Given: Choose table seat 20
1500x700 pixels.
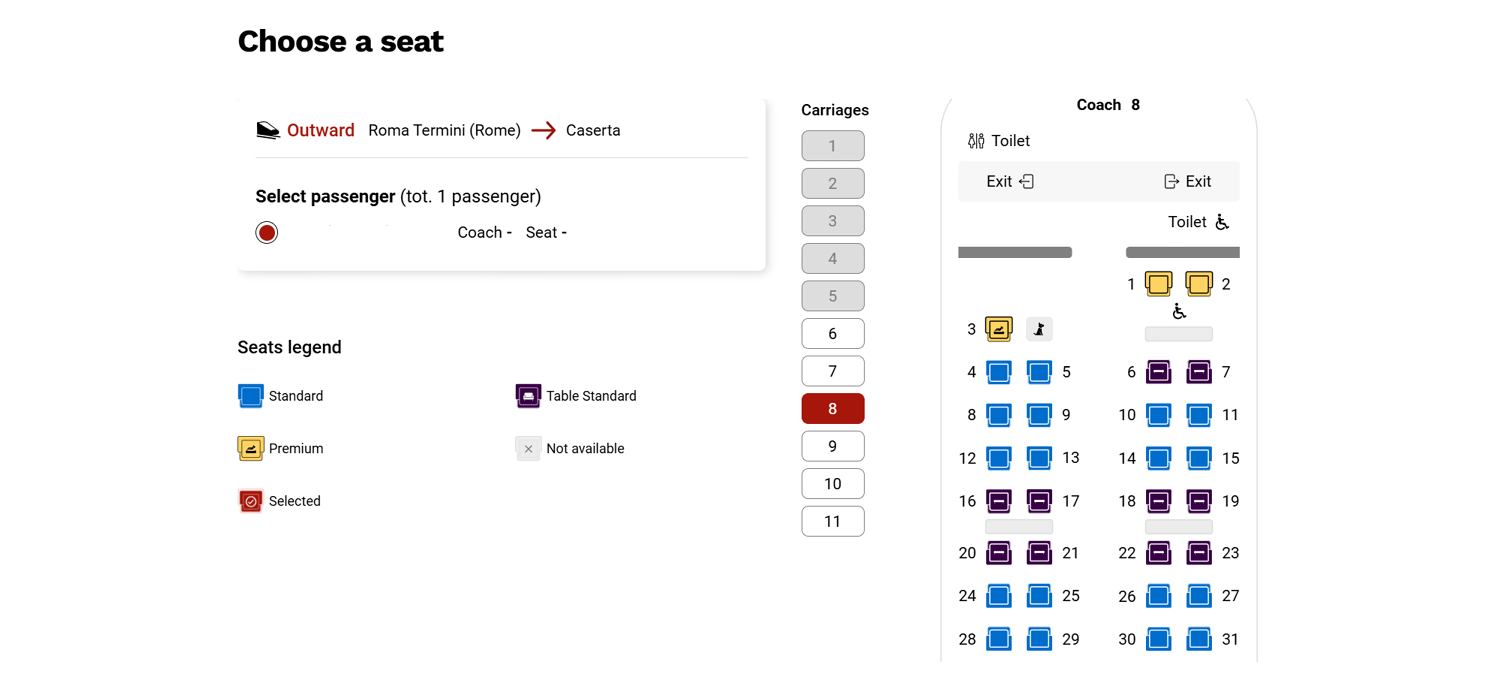Looking at the screenshot, I should click(998, 553).
